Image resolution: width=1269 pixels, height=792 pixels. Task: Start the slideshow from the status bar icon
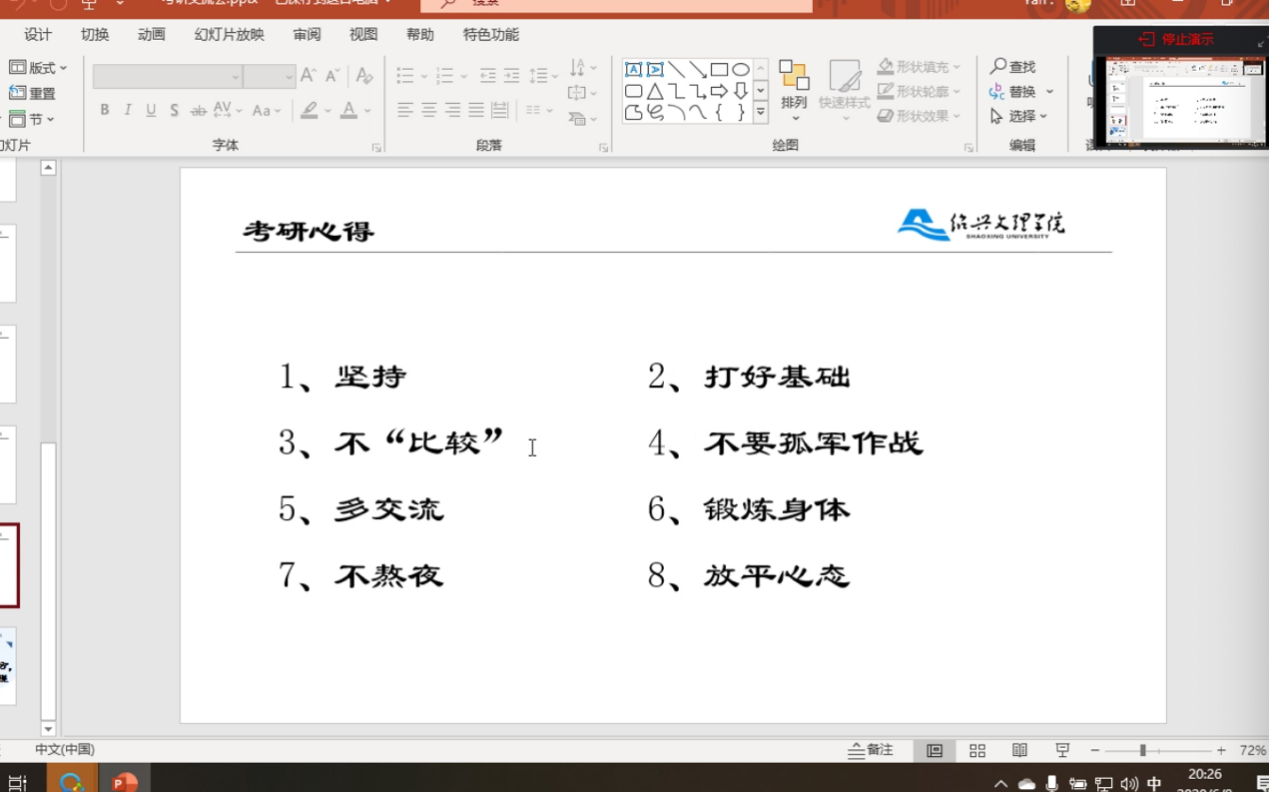pos(1062,750)
